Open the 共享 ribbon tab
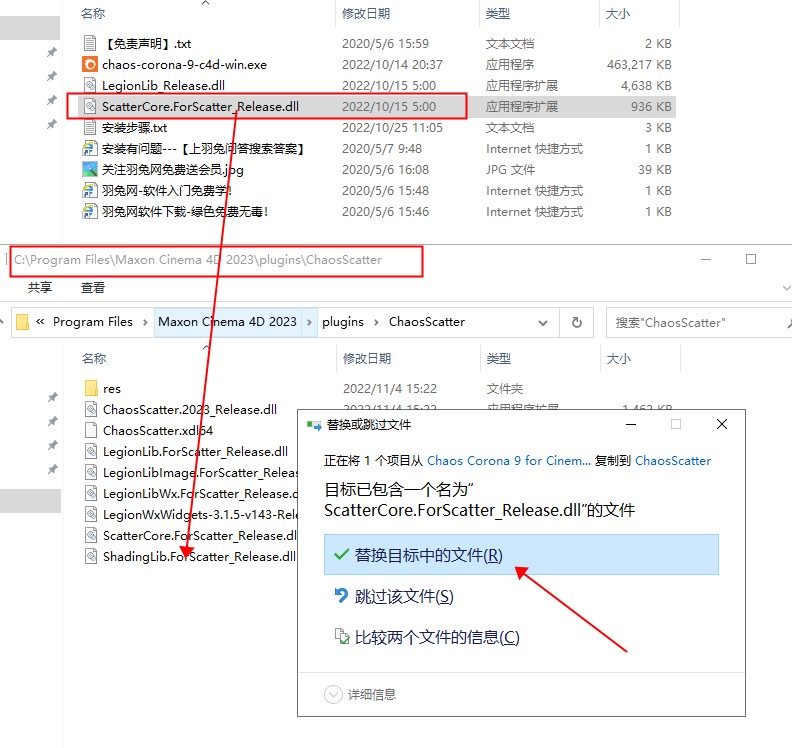The height and width of the screenshot is (748, 792). 40,288
